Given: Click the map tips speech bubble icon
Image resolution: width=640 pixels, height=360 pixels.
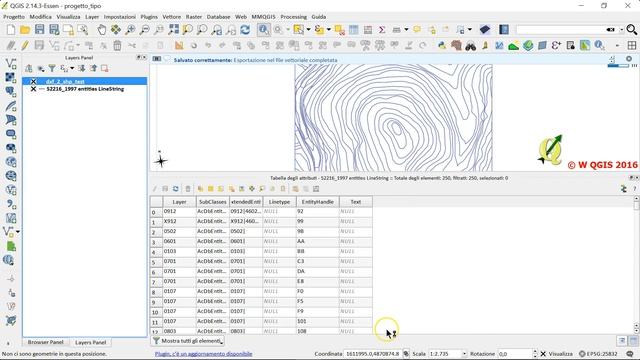Looking at the screenshot, I should coord(417,29).
